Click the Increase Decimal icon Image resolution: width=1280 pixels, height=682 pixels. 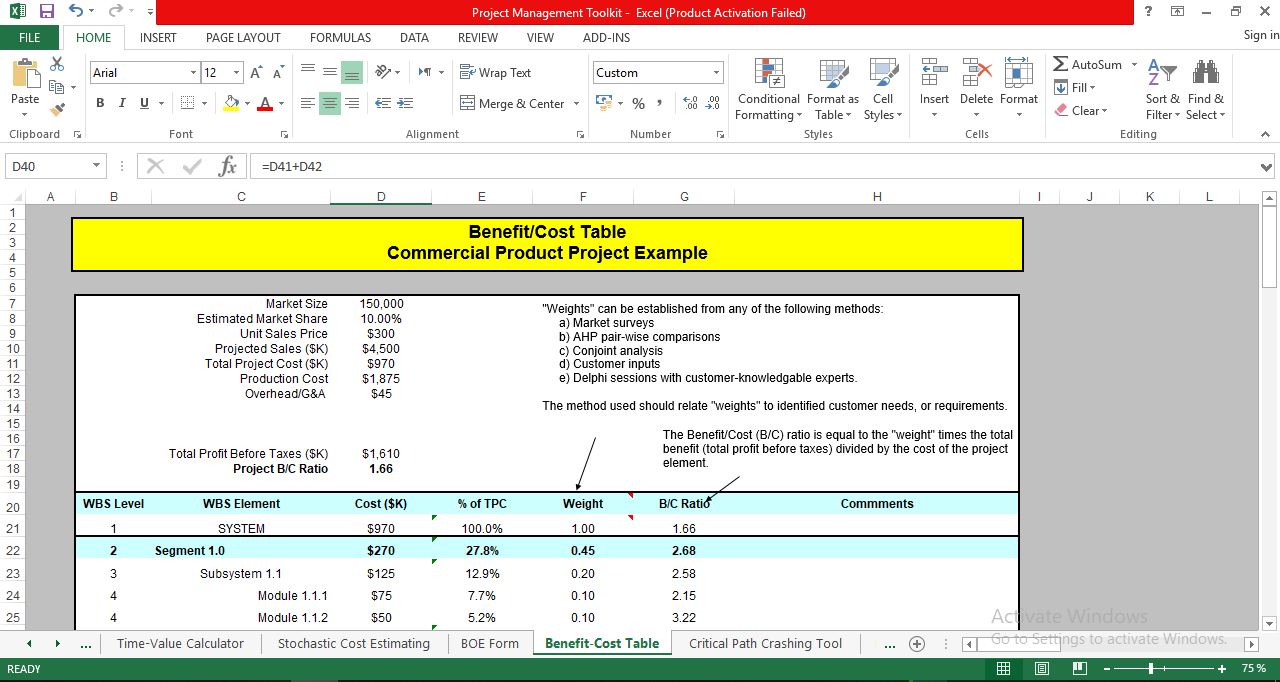(690, 102)
